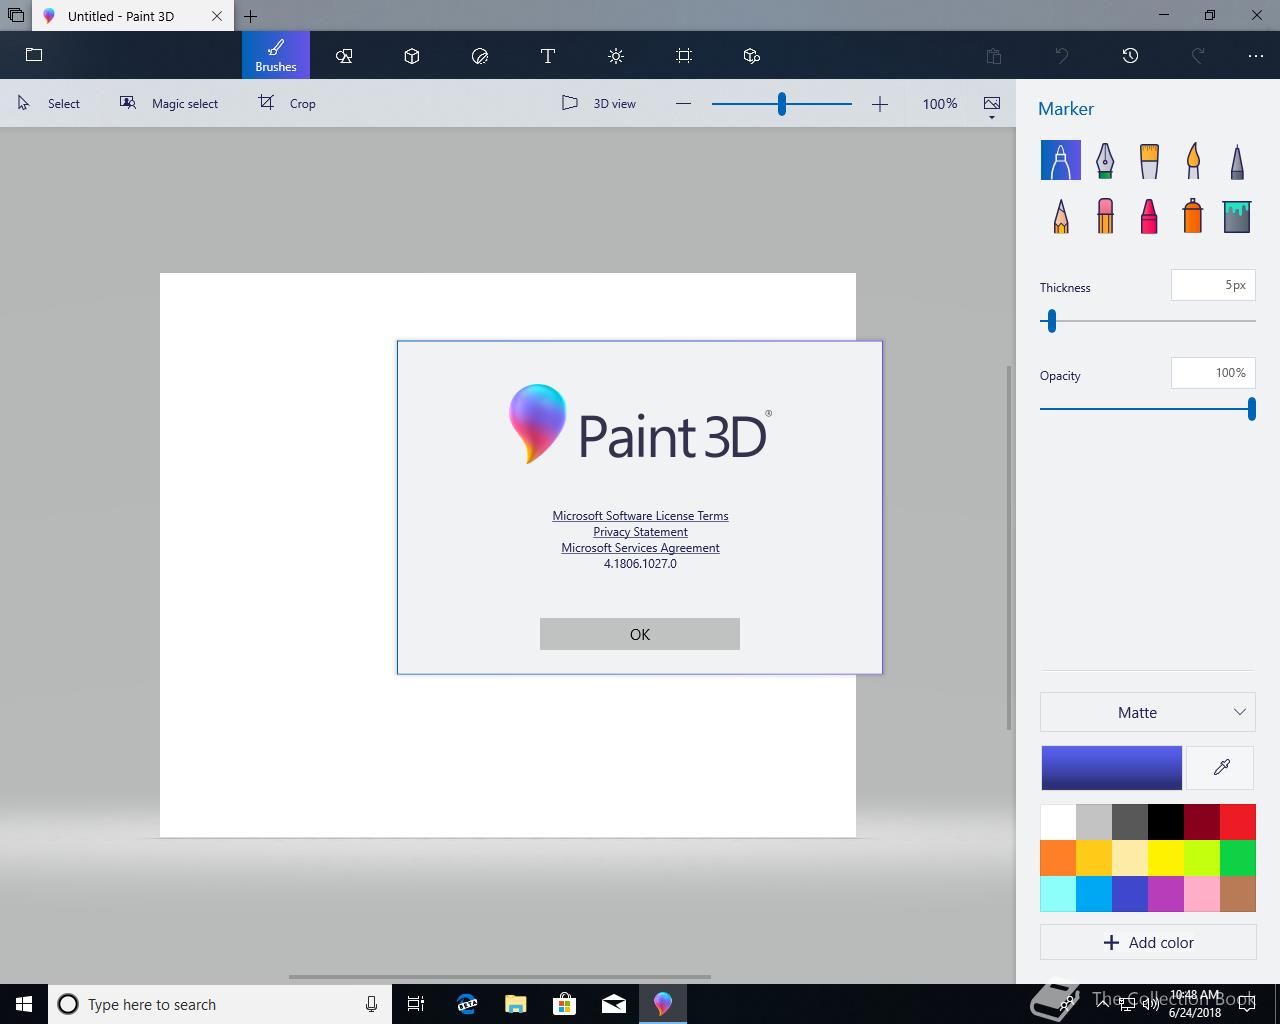1280x1024 pixels.
Task: Select the Fill bucket tool
Action: 1237,215
